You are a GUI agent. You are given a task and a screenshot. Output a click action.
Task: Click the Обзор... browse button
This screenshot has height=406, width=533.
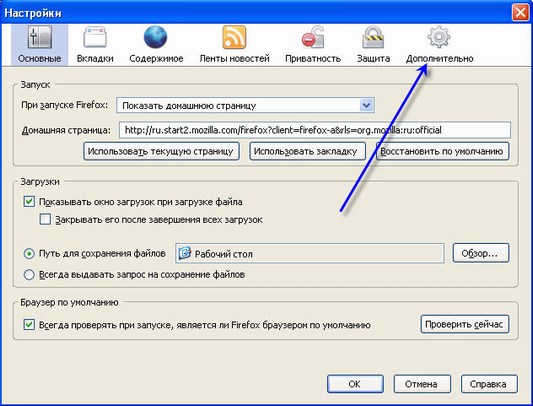click(x=481, y=253)
